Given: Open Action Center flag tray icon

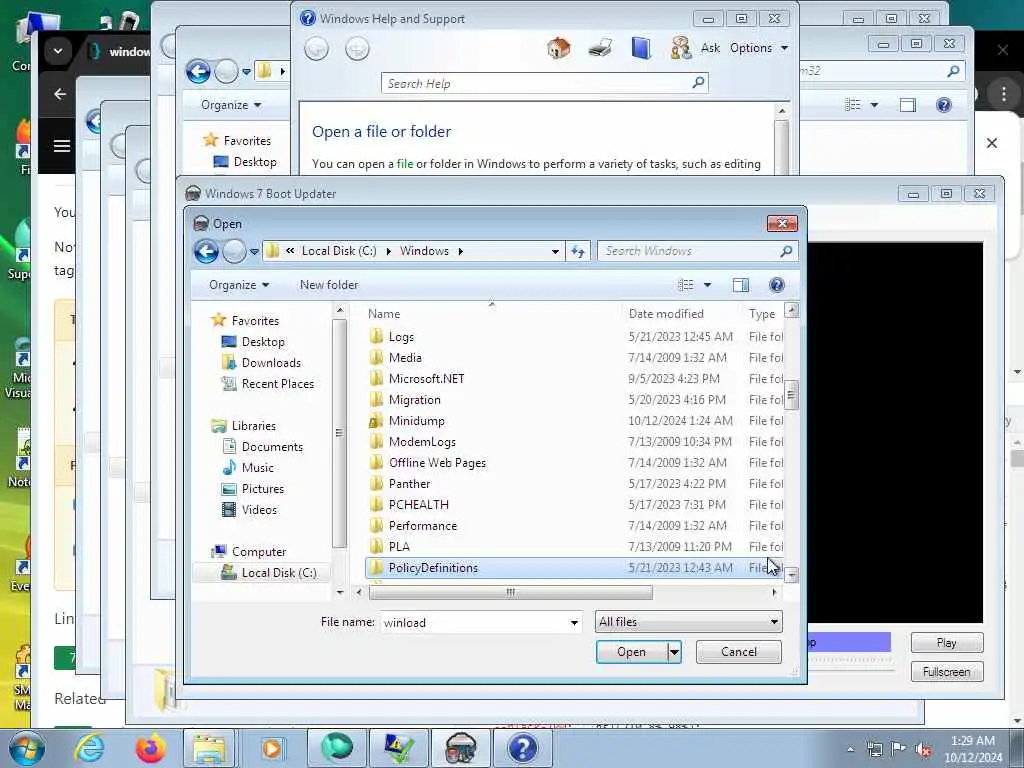Looking at the screenshot, I should tap(899, 749).
